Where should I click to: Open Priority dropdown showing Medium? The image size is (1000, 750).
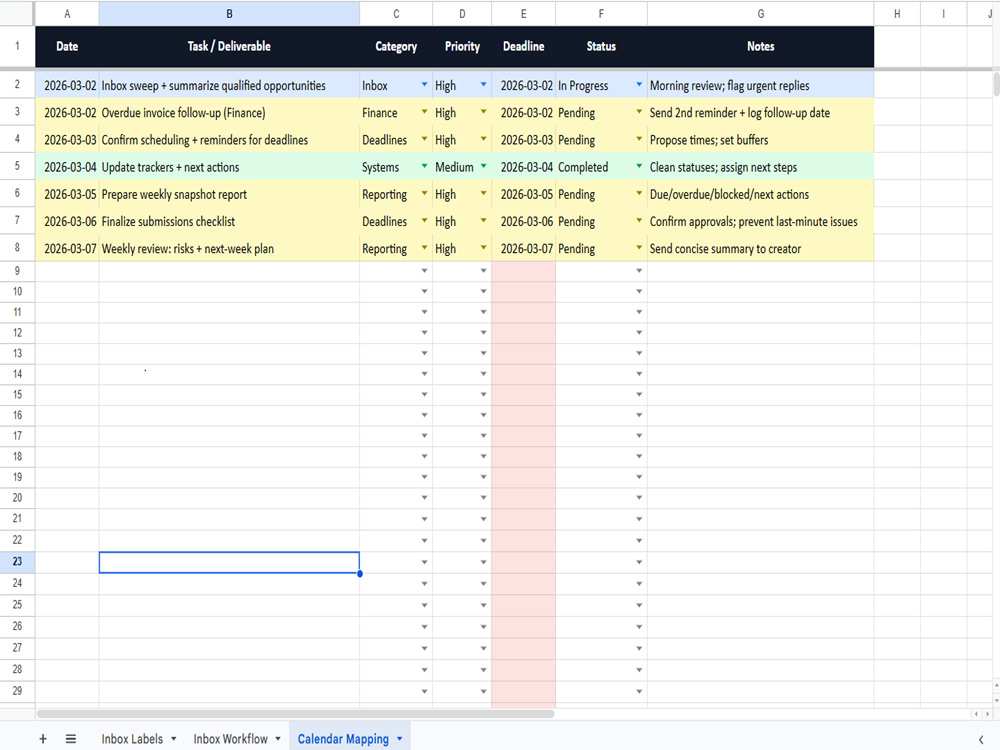click(483, 166)
